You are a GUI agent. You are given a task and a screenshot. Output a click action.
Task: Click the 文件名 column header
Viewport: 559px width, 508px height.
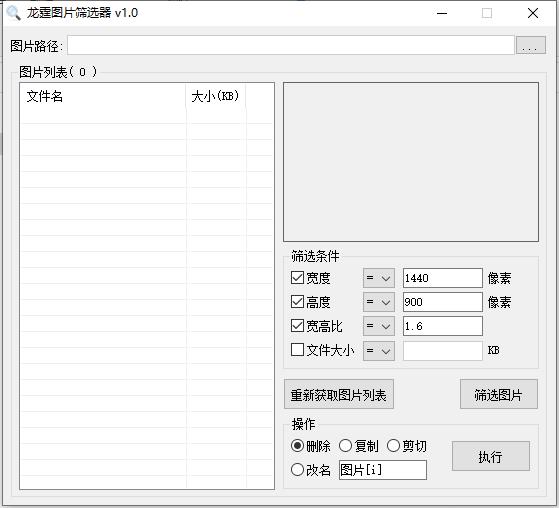tap(103, 96)
